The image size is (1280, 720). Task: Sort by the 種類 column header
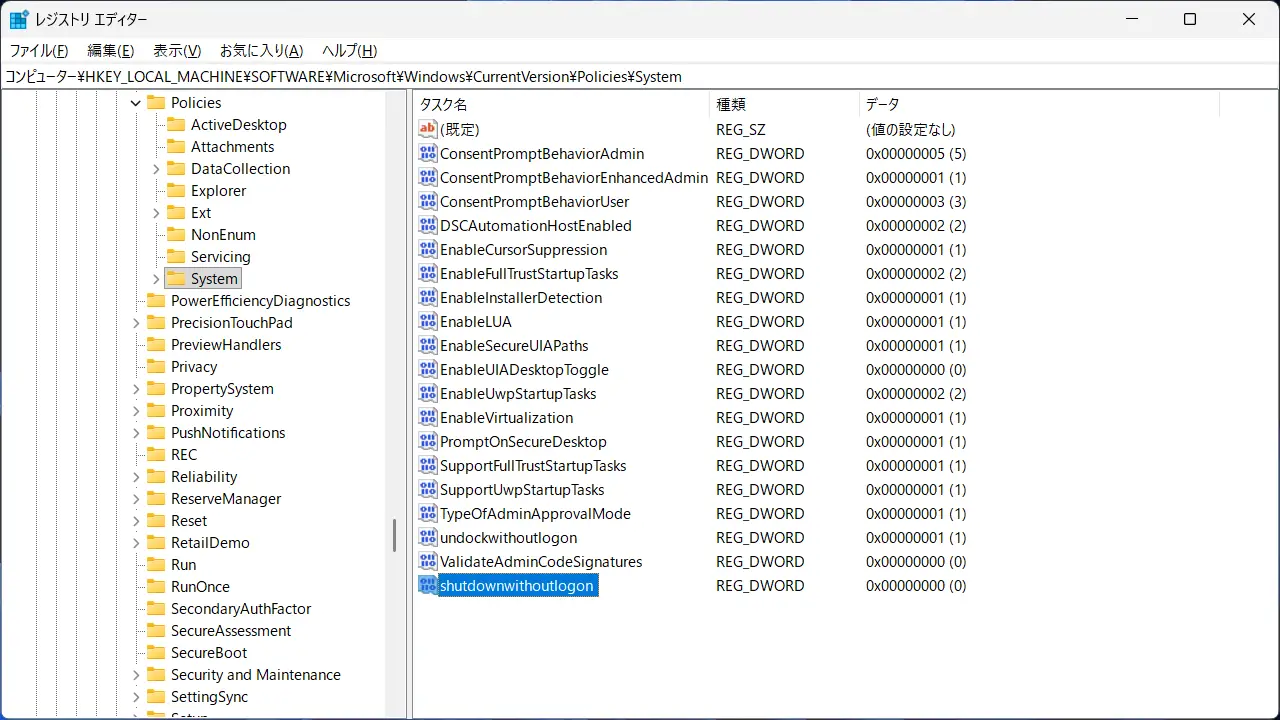click(784, 104)
